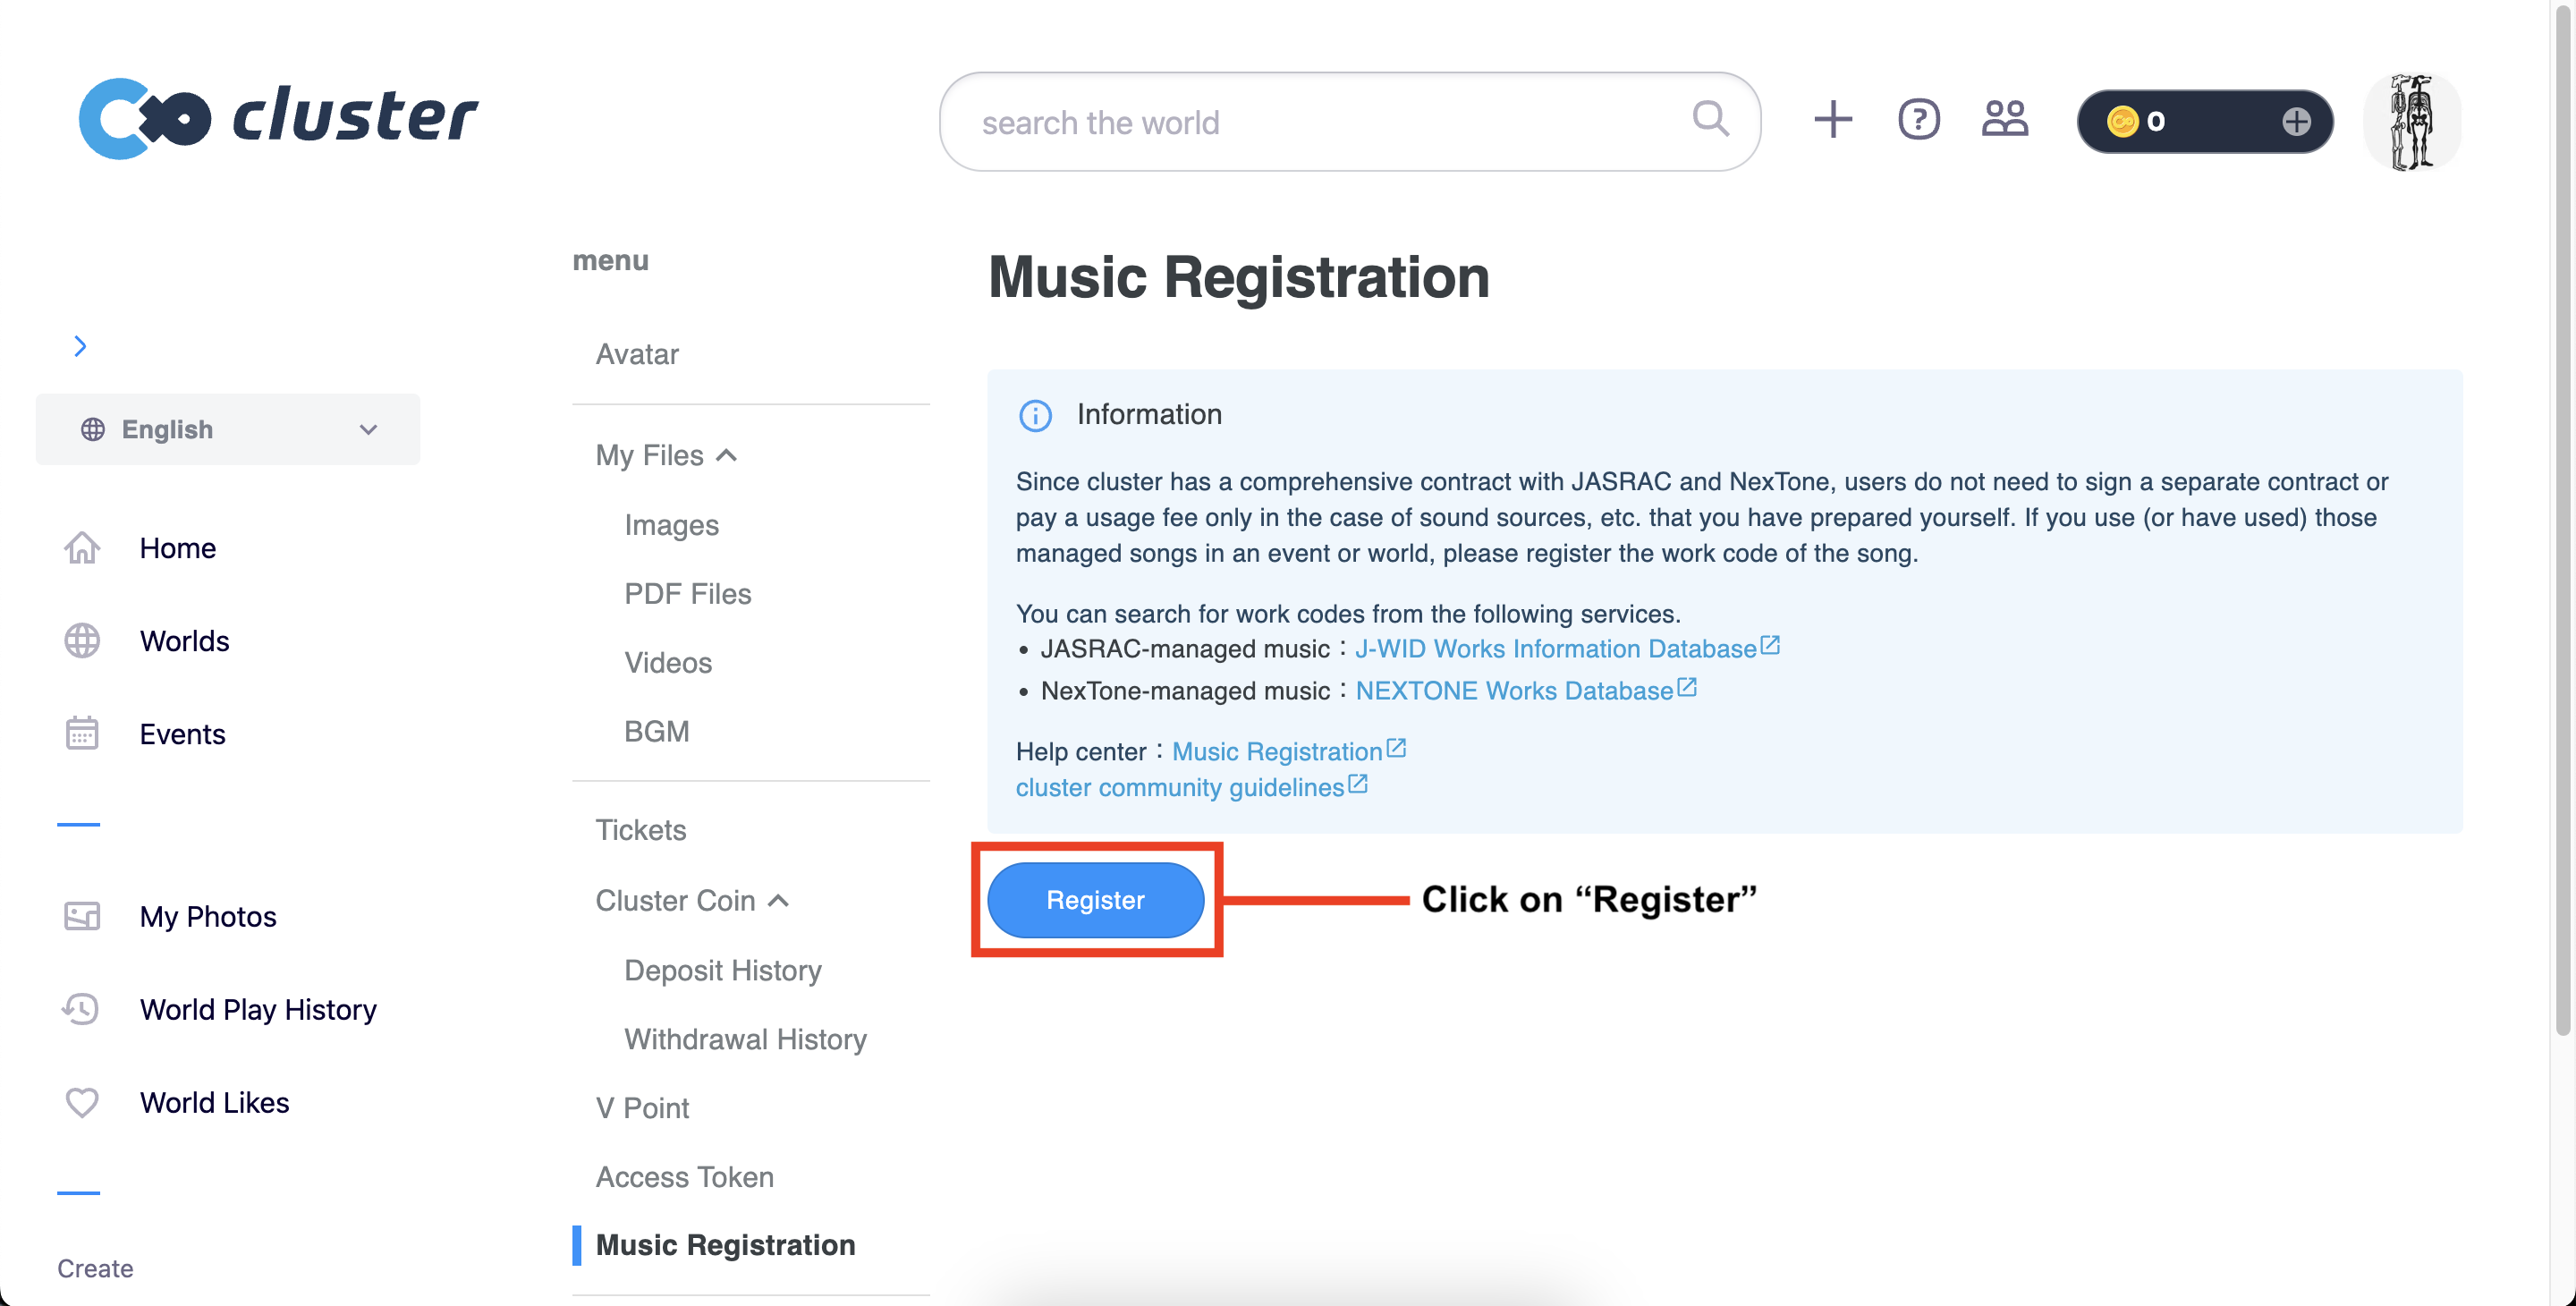Select BGM in the menu
This screenshot has height=1306, width=2576.
656,731
